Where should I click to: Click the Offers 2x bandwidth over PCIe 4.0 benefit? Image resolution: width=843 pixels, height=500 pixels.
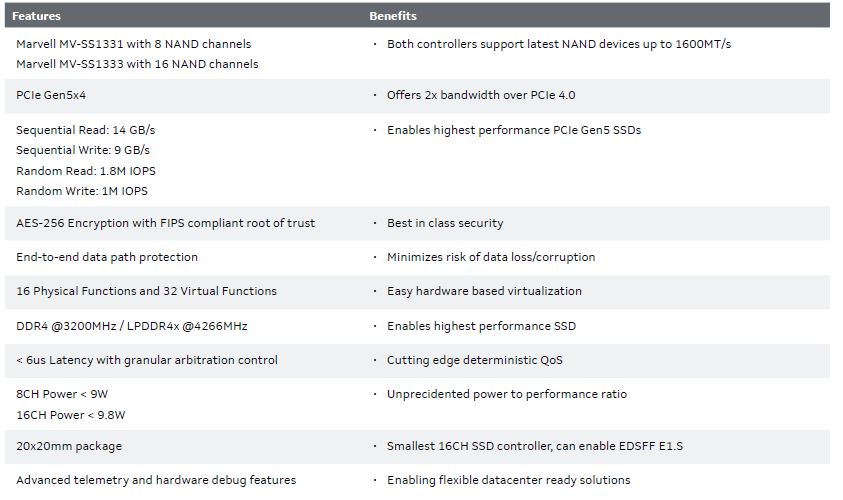481,96
